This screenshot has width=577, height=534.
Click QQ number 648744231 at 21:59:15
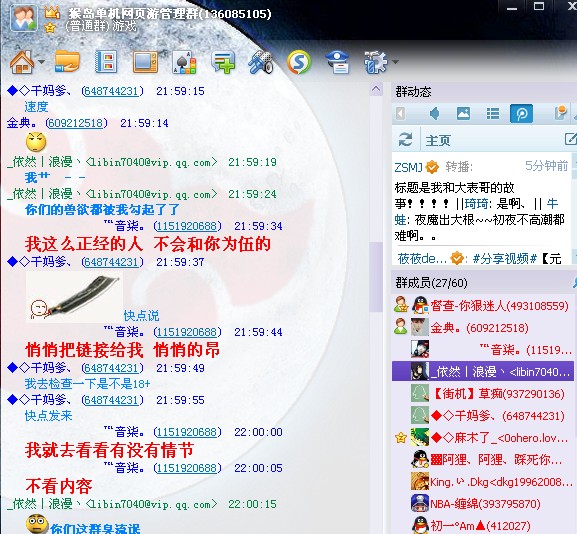tap(111, 91)
